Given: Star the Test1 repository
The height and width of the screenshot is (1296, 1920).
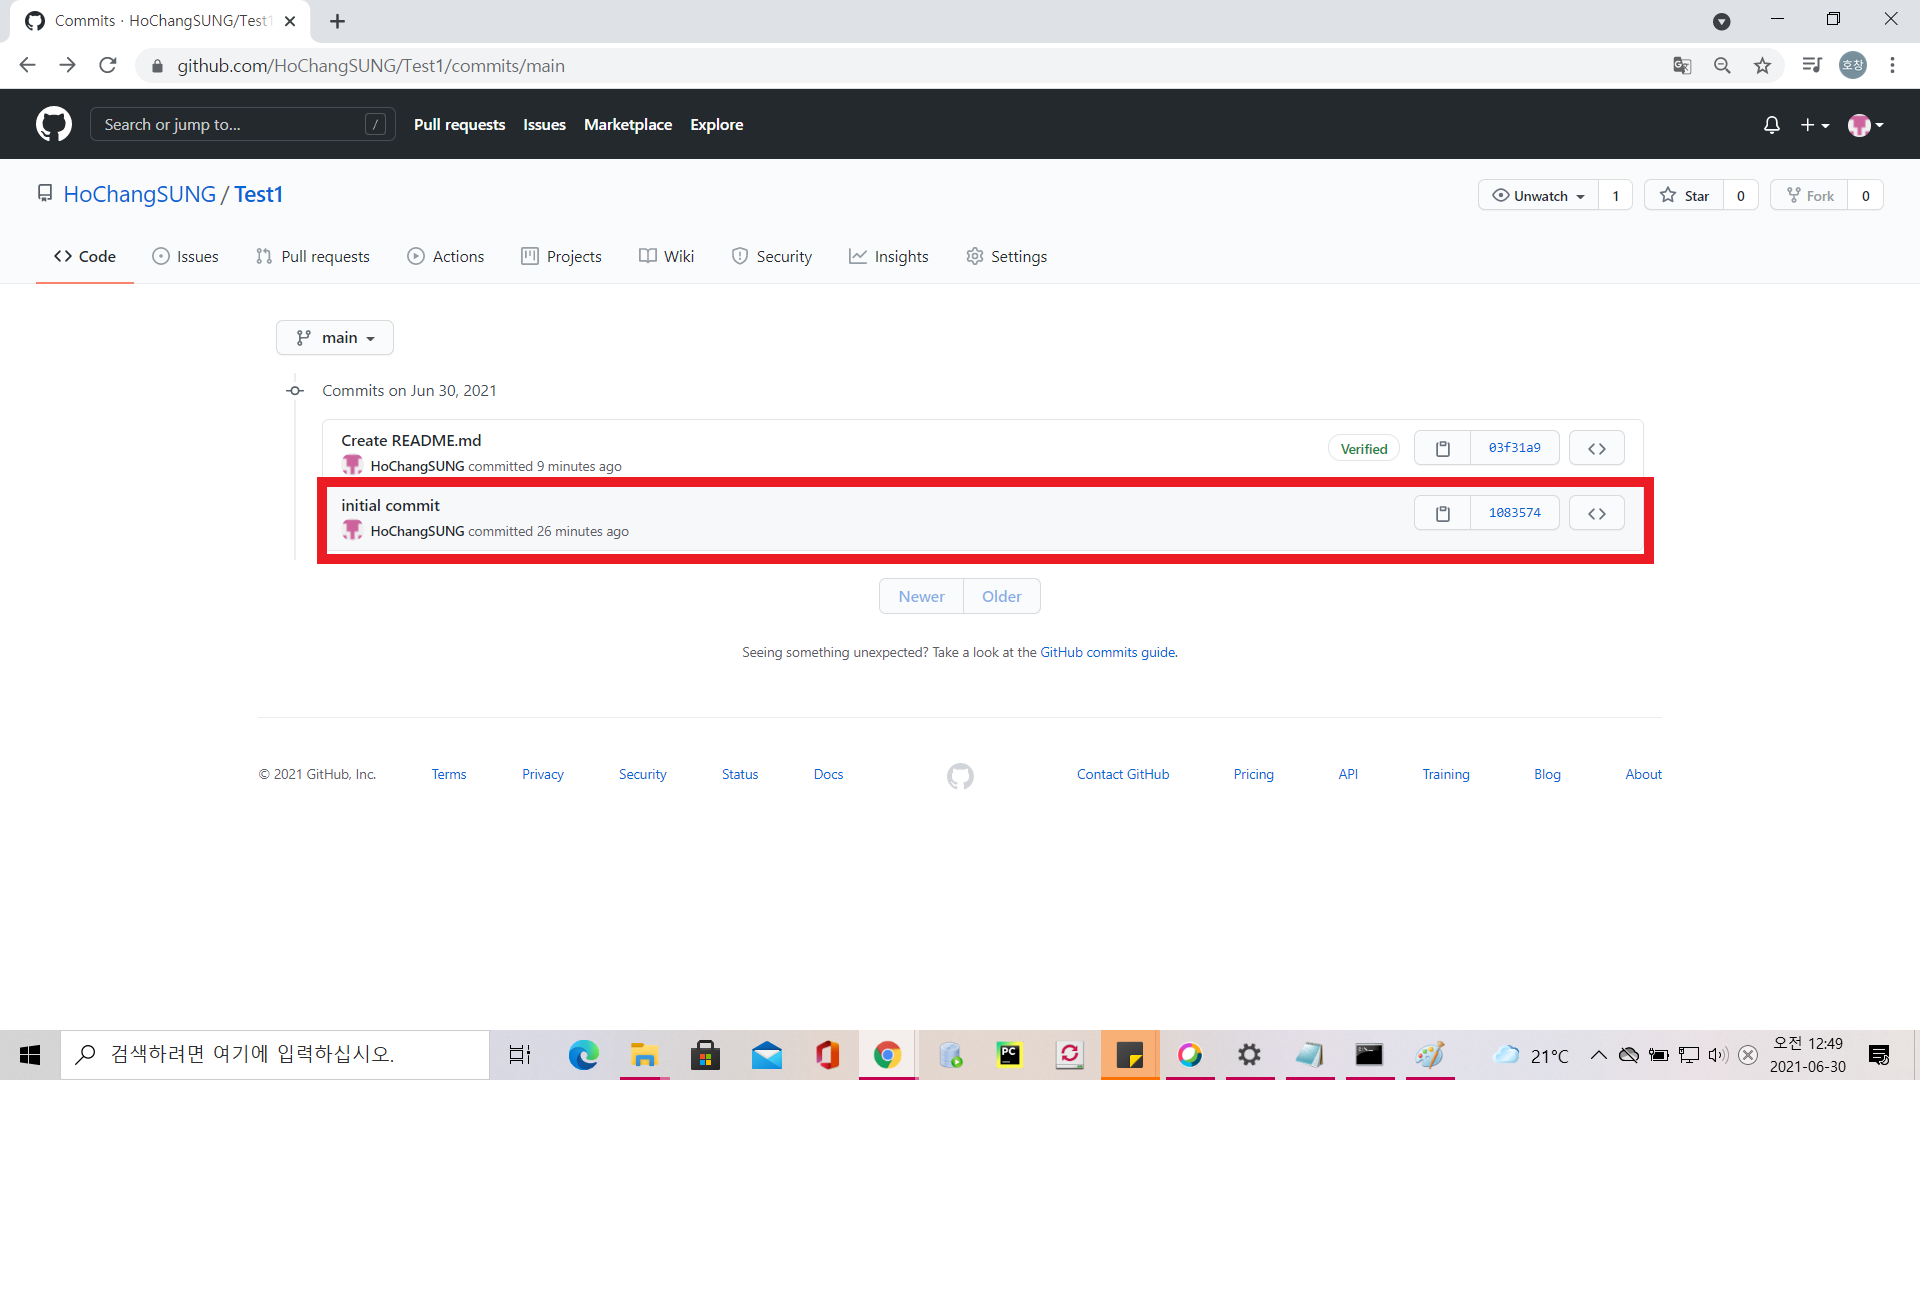Looking at the screenshot, I should click(1685, 196).
